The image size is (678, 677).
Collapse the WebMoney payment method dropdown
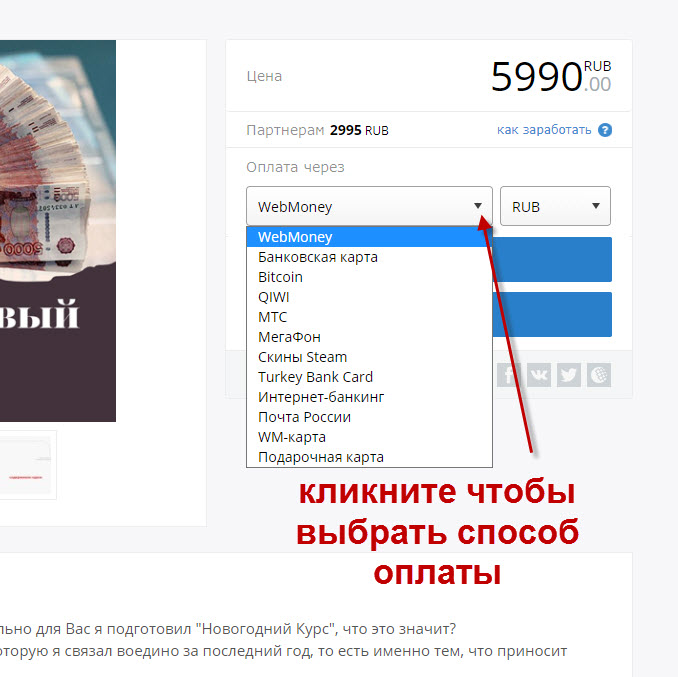point(369,206)
